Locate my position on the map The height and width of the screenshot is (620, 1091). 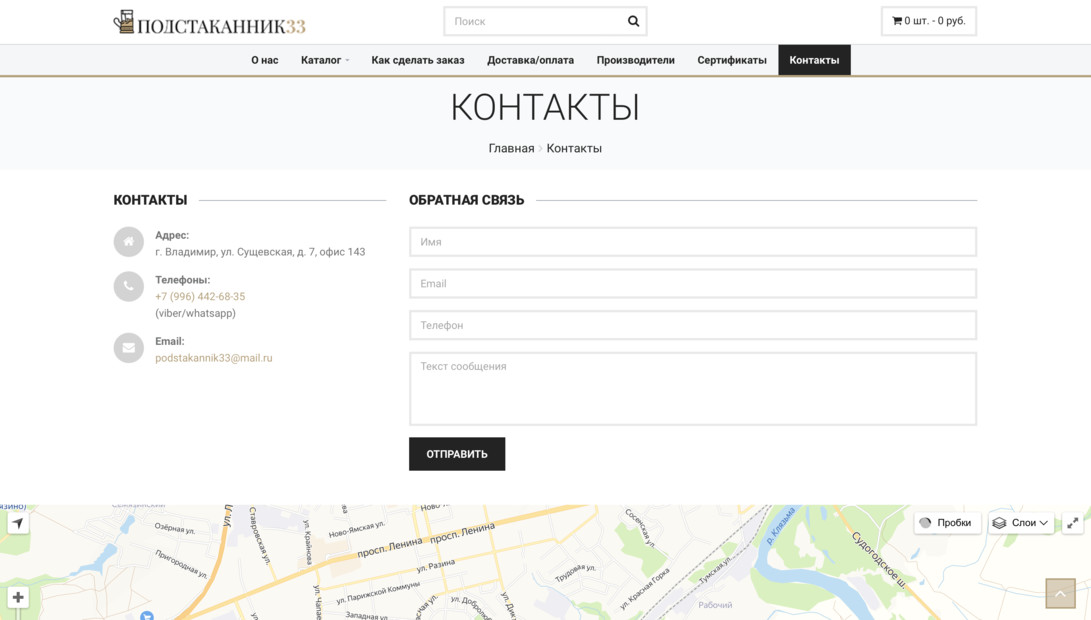pyautogui.click(x=18, y=523)
